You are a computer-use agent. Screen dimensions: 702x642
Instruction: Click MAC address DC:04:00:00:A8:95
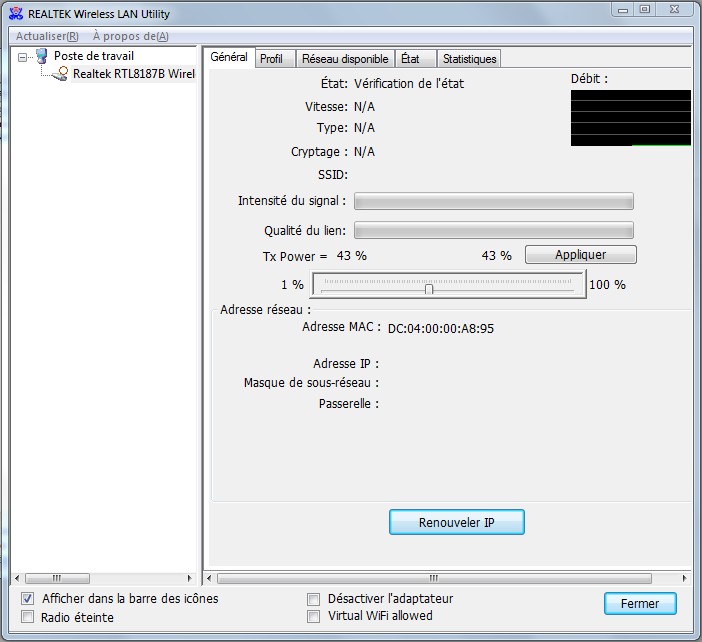coord(441,329)
